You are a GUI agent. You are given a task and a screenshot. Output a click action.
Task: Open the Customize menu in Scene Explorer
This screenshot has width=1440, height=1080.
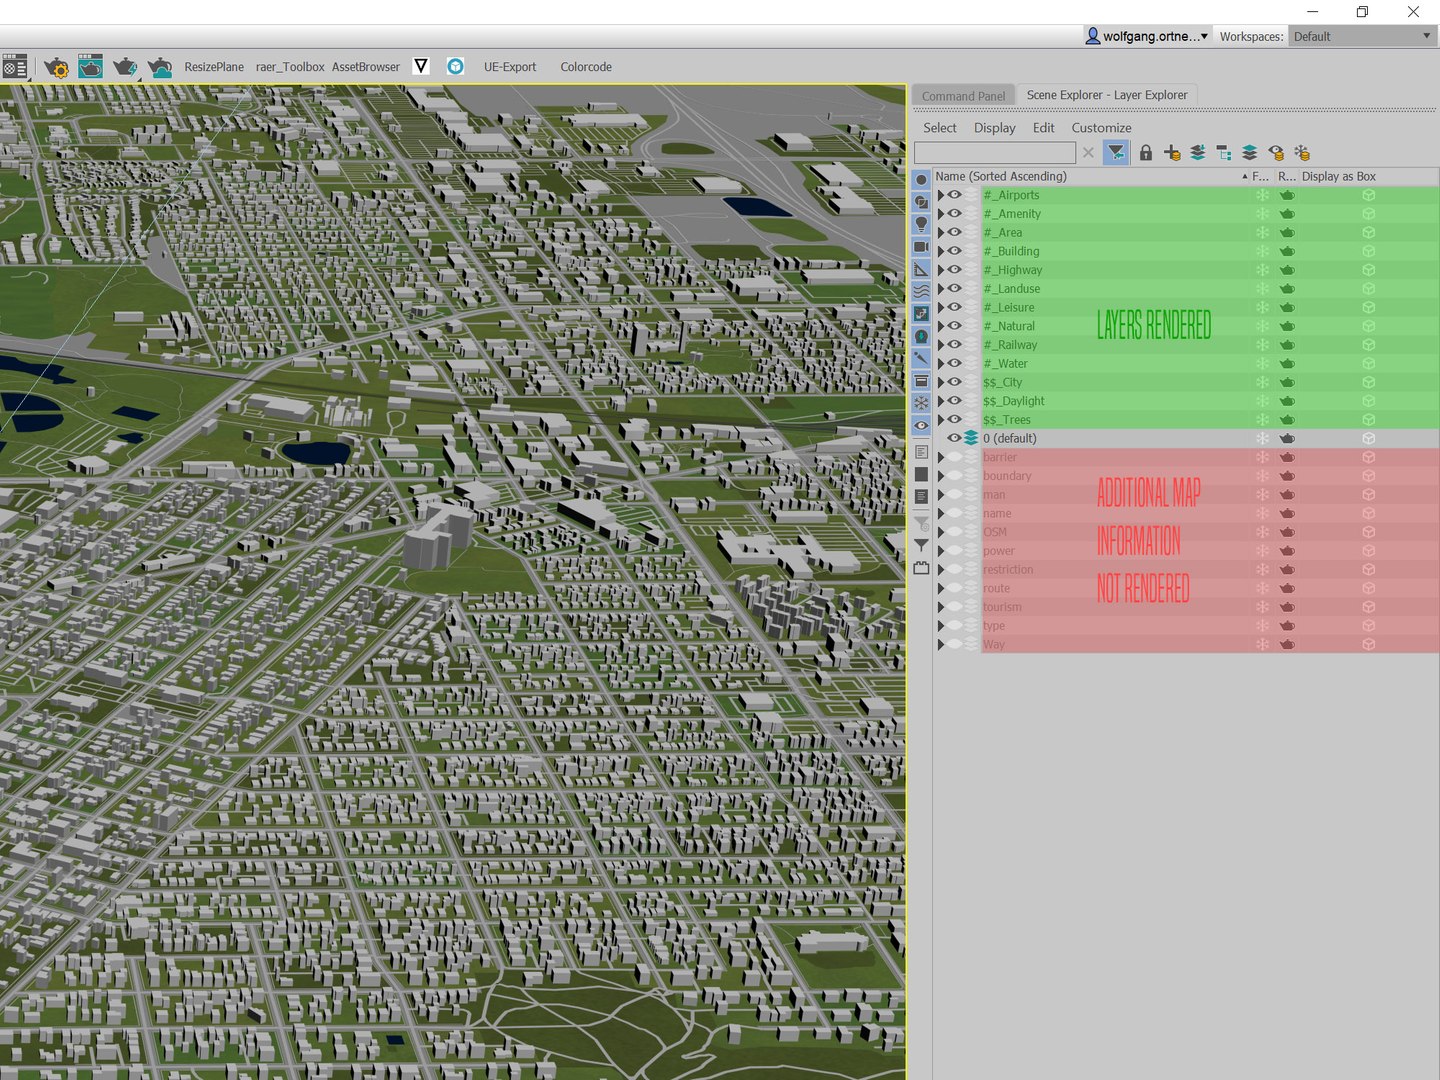click(x=1101, y=128)
